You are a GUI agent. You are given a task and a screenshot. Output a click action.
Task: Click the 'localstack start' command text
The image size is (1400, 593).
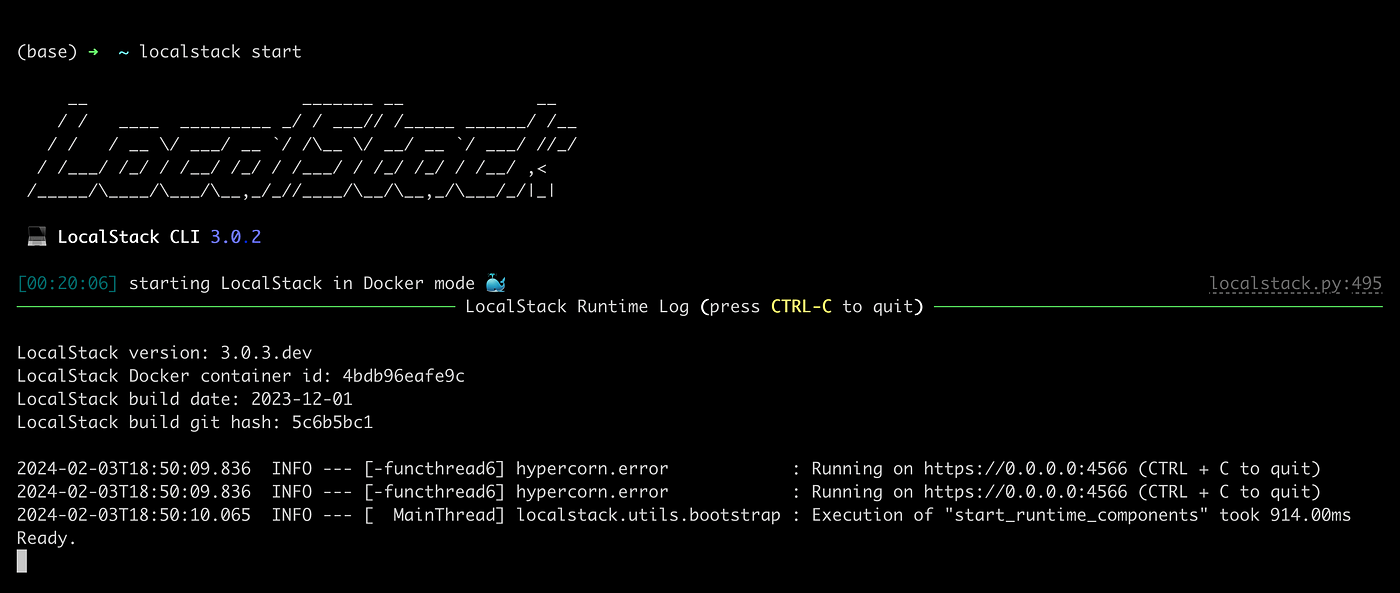(x=220, y=51)
